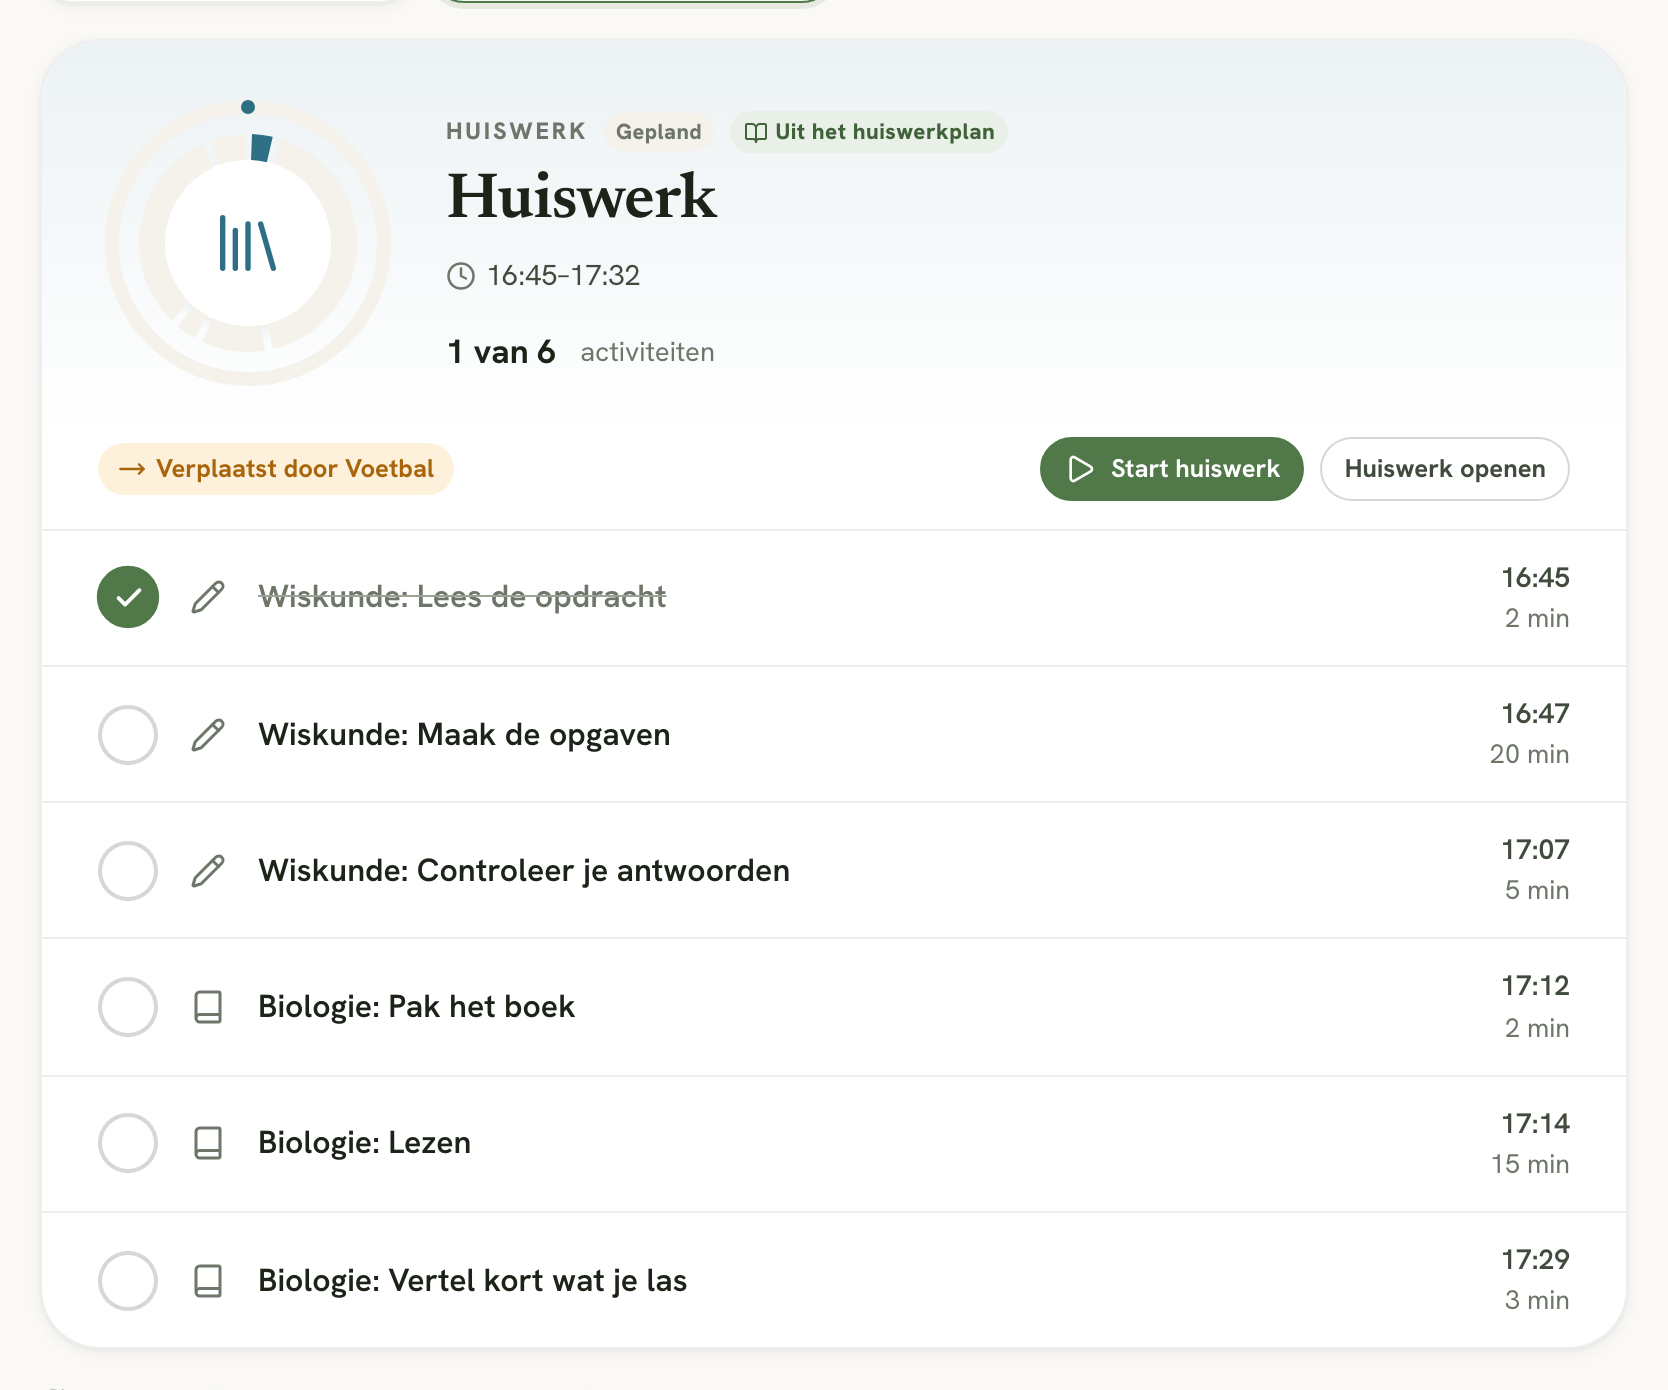This screenshot has width=1668, height=1390.
Task: Click the 17:14 start time
Action: pos(1535,1124)
